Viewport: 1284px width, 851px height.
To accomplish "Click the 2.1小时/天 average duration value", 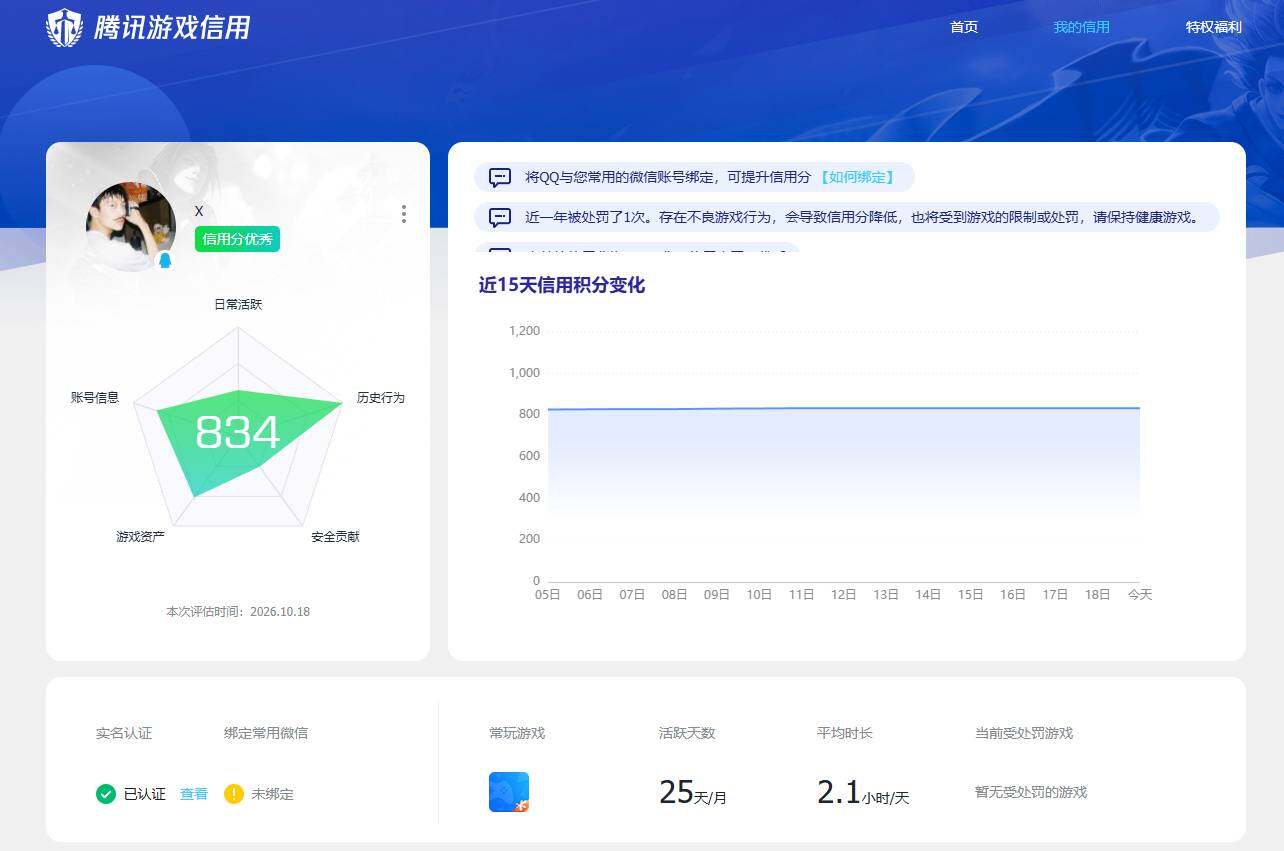I will tap(863, 792).
